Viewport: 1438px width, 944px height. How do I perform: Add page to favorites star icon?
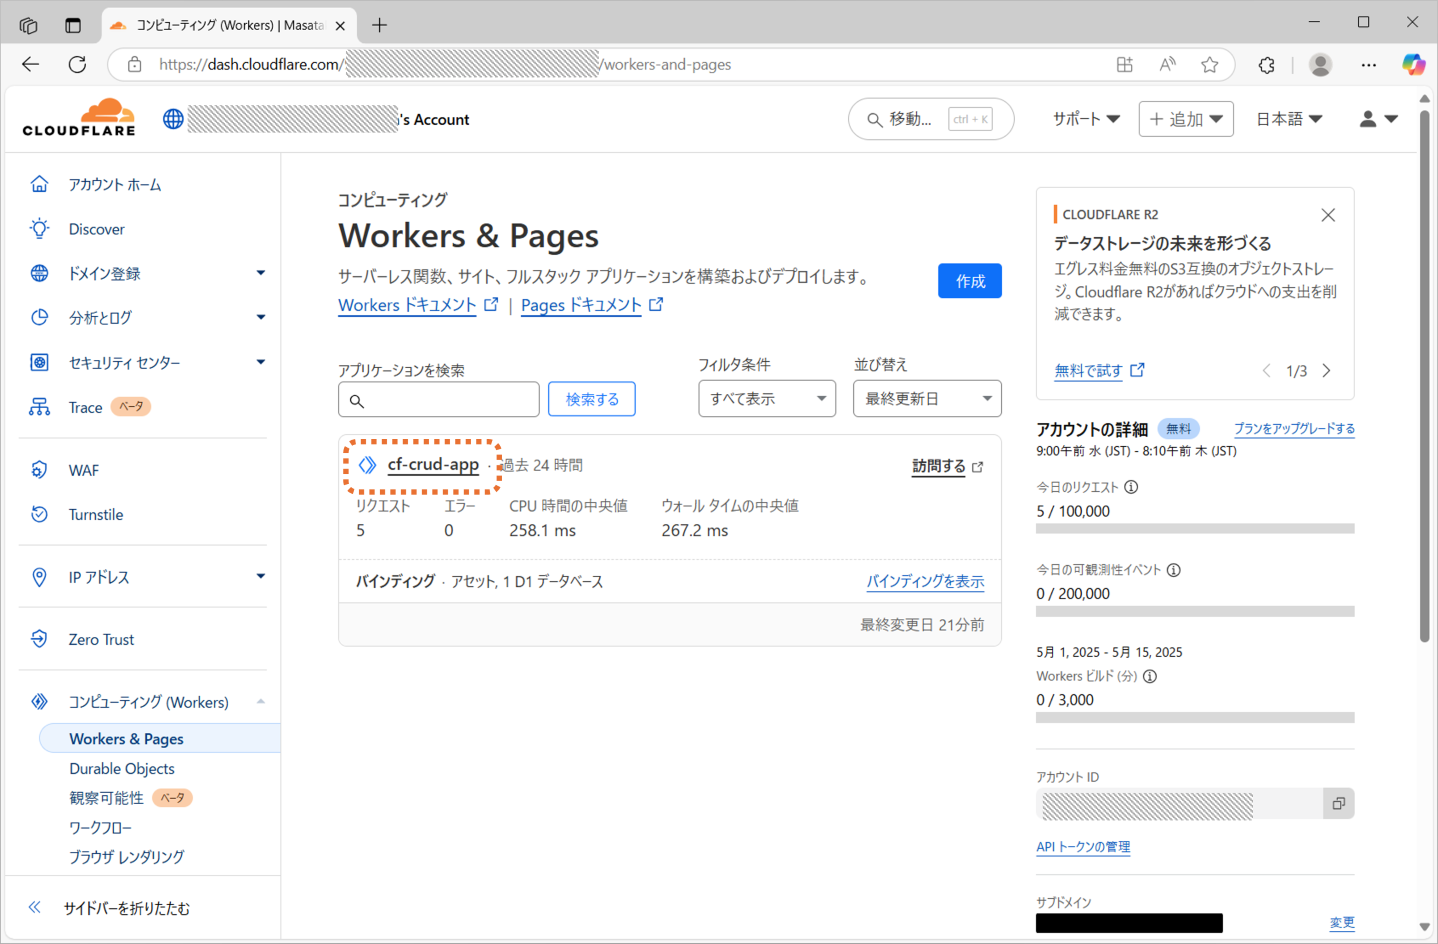pyautogui.click(x=1210, y=64)
